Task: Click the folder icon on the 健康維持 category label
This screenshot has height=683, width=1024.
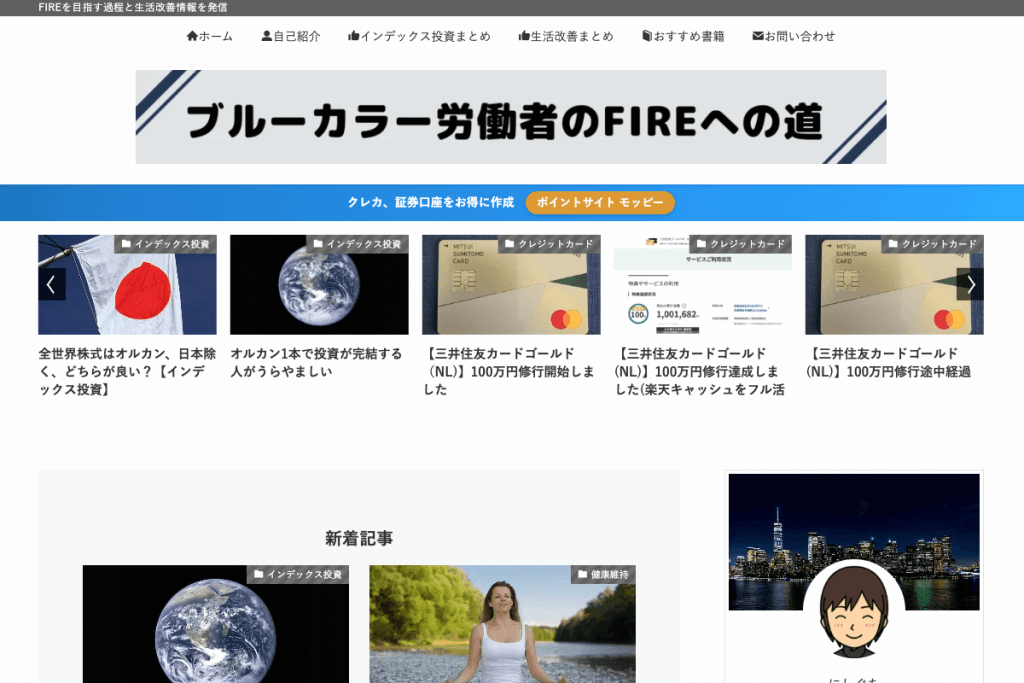Action: tap(580, 574)
